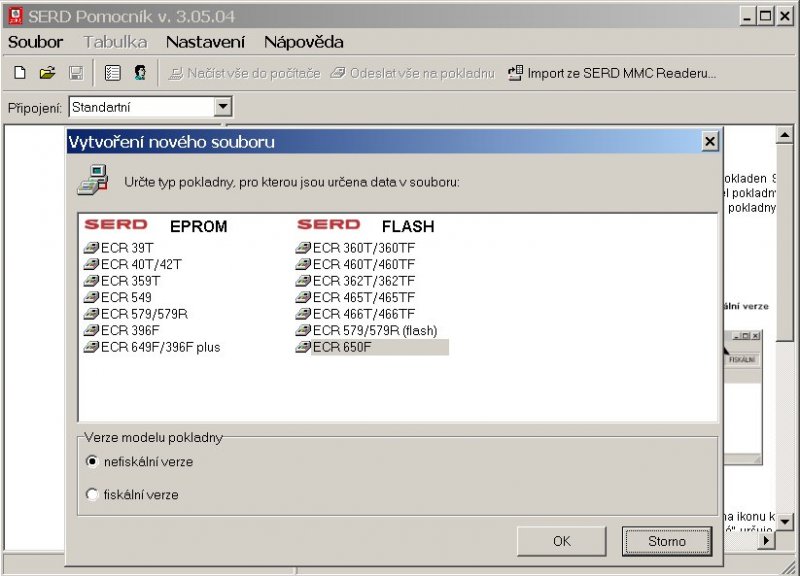Select the nefiskální verze radio button

tap(93, 462)
